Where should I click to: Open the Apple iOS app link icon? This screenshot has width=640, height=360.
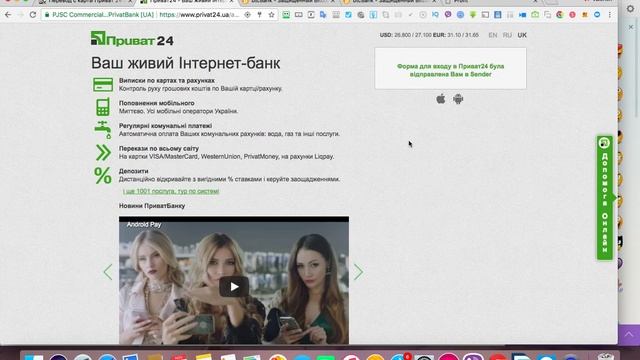pyautogui.click(x=441, y=99)
